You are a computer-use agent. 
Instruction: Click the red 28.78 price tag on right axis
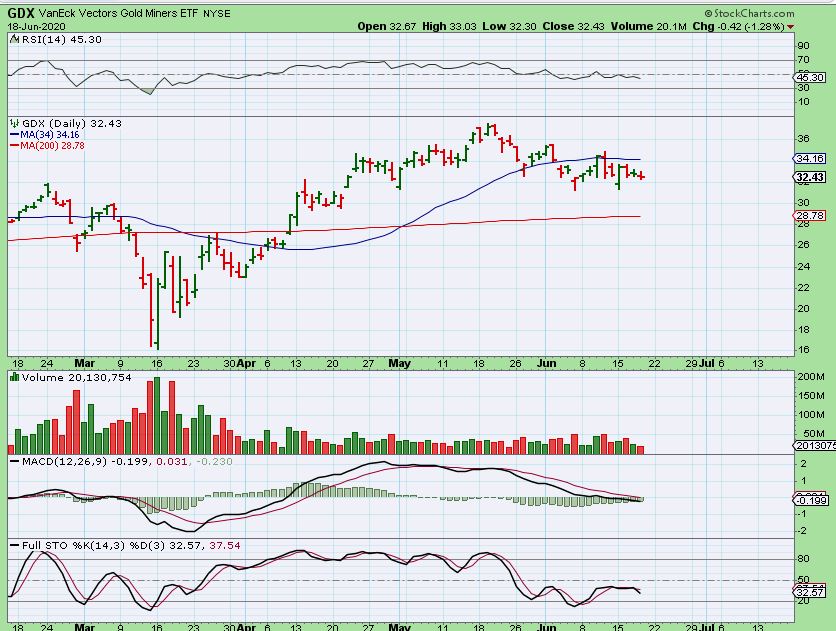810,216
